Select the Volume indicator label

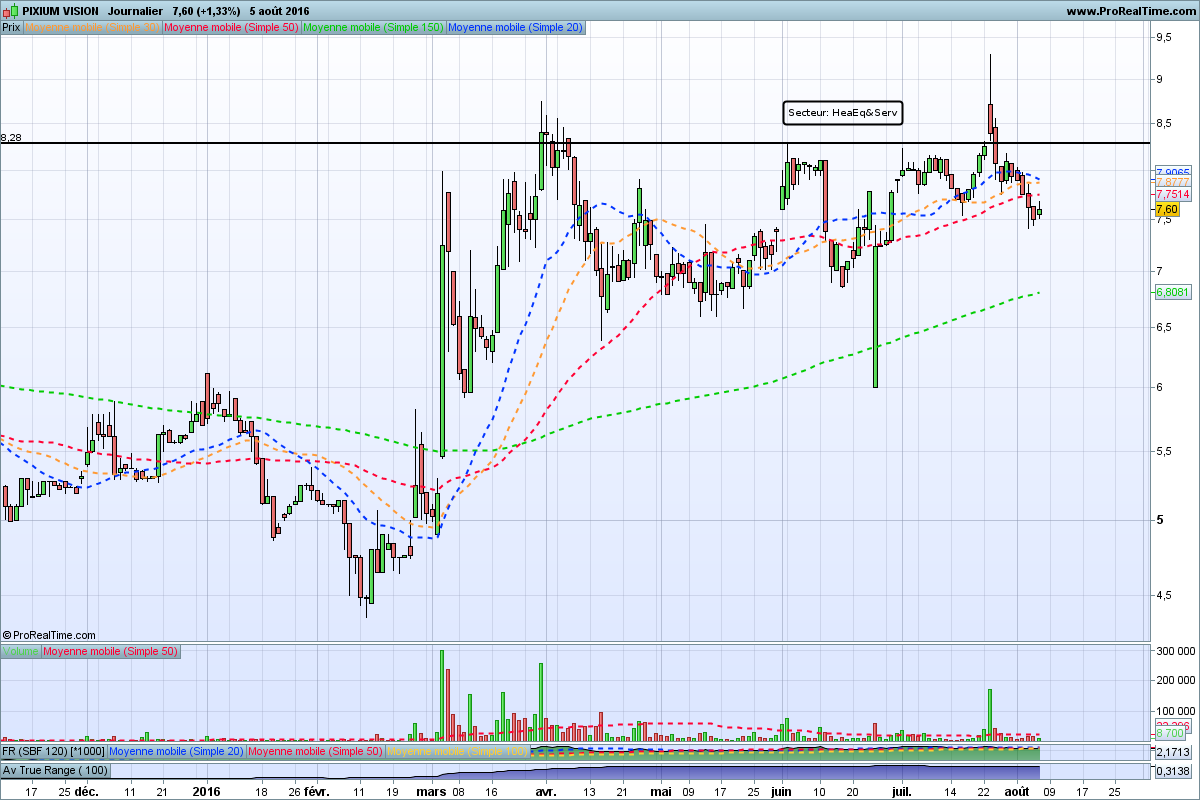(20, 651)
